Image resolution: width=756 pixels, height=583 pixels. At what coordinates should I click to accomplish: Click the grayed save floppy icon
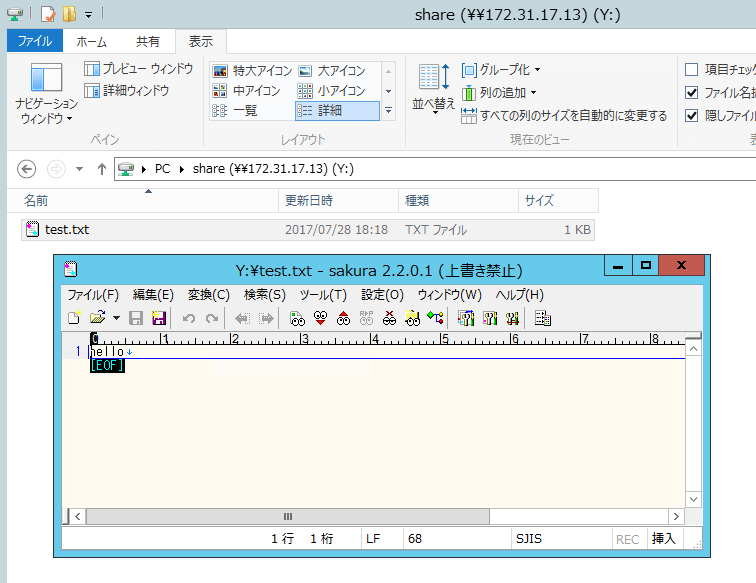pos(135,318)
